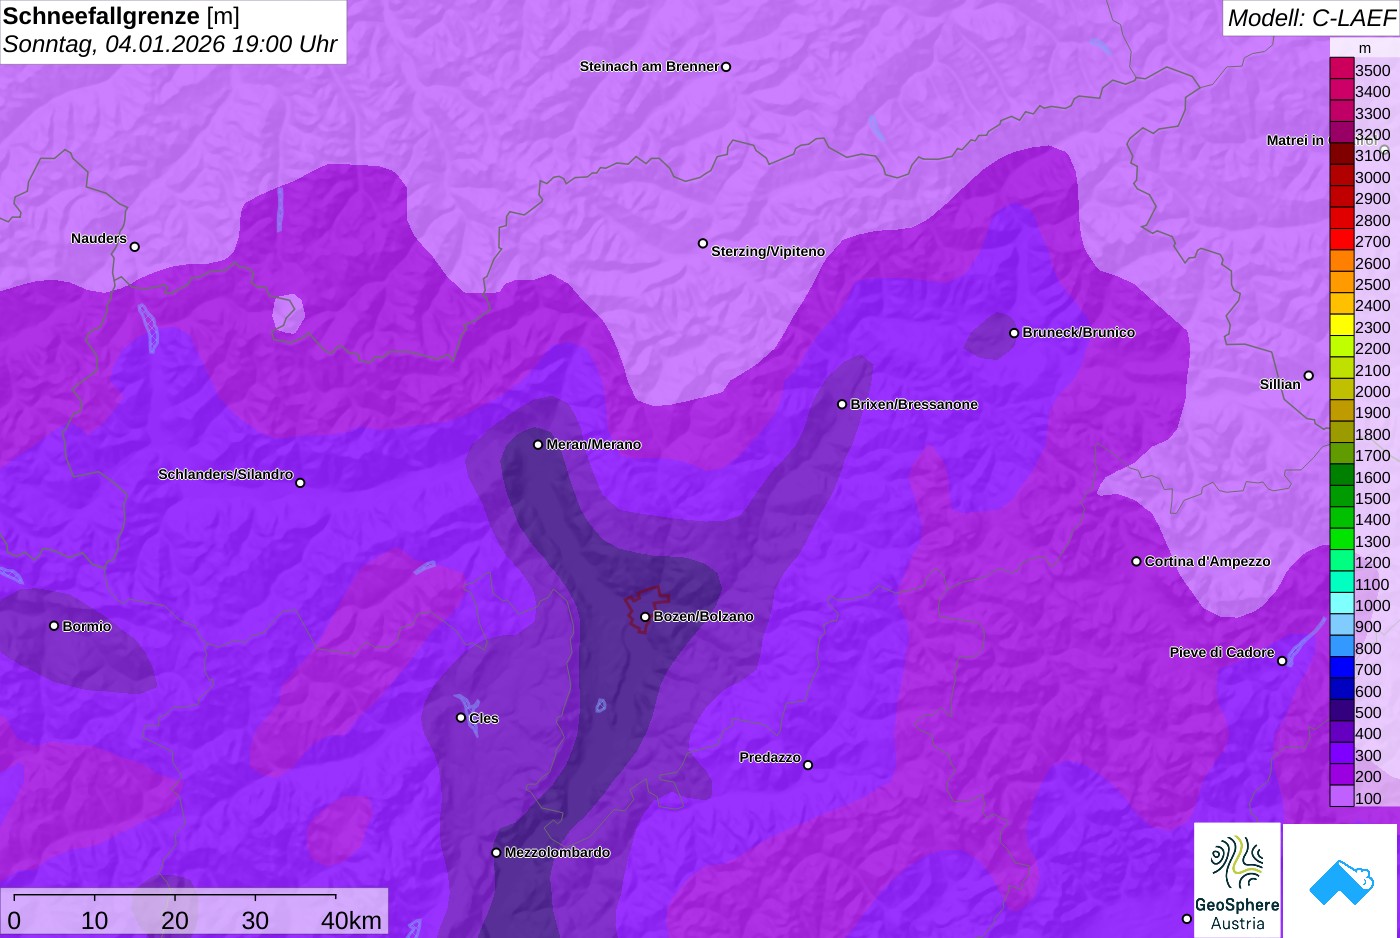Screen dimensions: 1400x938
Task: Select the Bozen/Bolzano city marker dot
Action: pos(645,617)
